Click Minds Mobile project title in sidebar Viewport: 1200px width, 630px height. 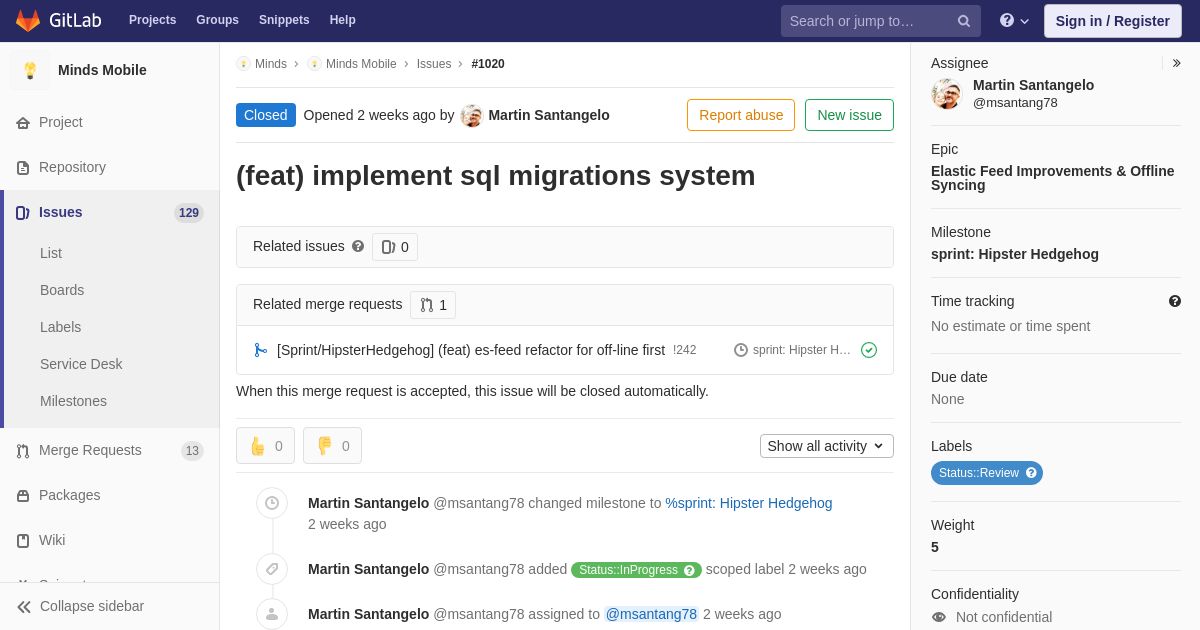coord(102,70)
